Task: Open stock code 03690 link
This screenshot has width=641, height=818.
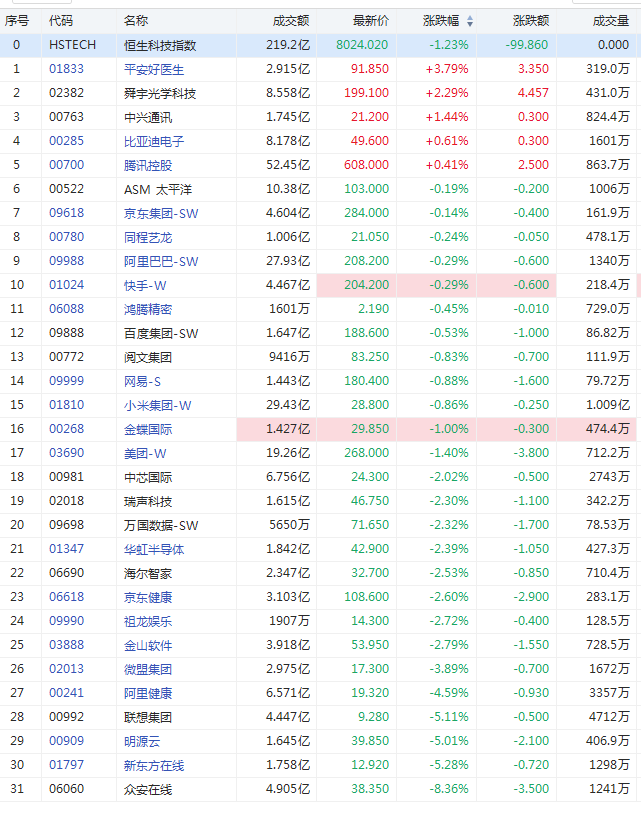Action: tap(66, 453)
